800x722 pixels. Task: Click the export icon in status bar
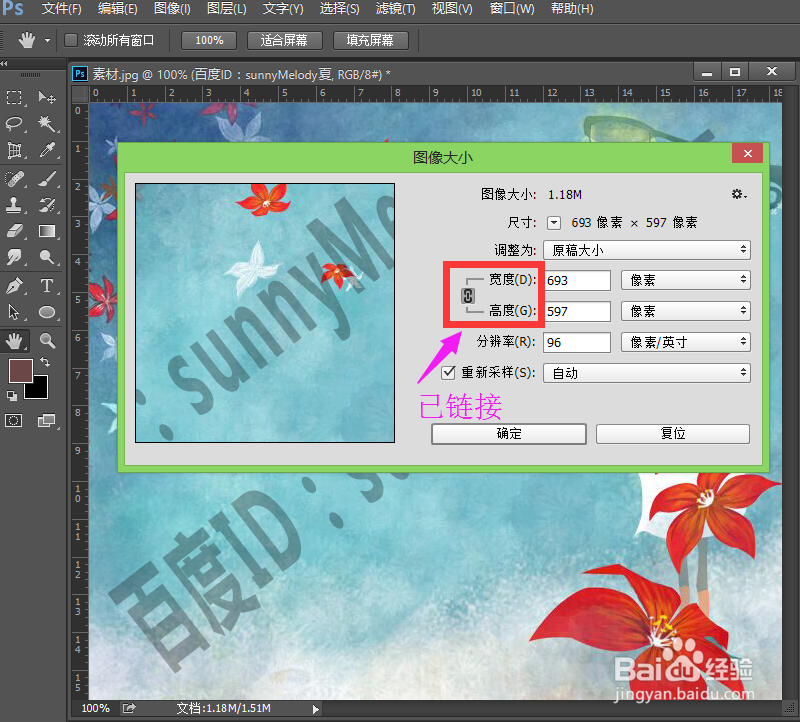pos(129,708)
